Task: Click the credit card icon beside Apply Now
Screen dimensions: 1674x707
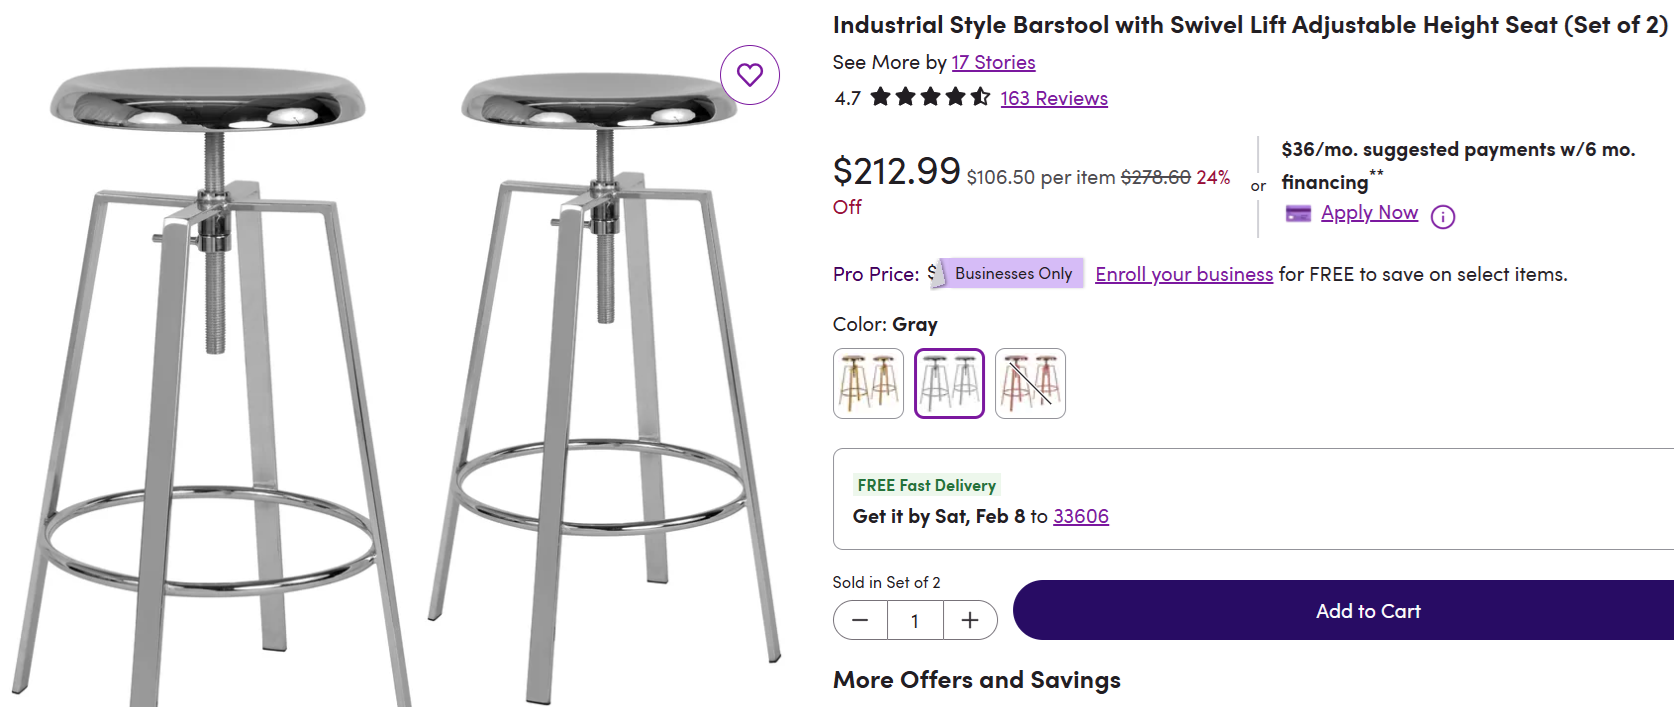Action: pyautogui.click(x=1298, y=213)
